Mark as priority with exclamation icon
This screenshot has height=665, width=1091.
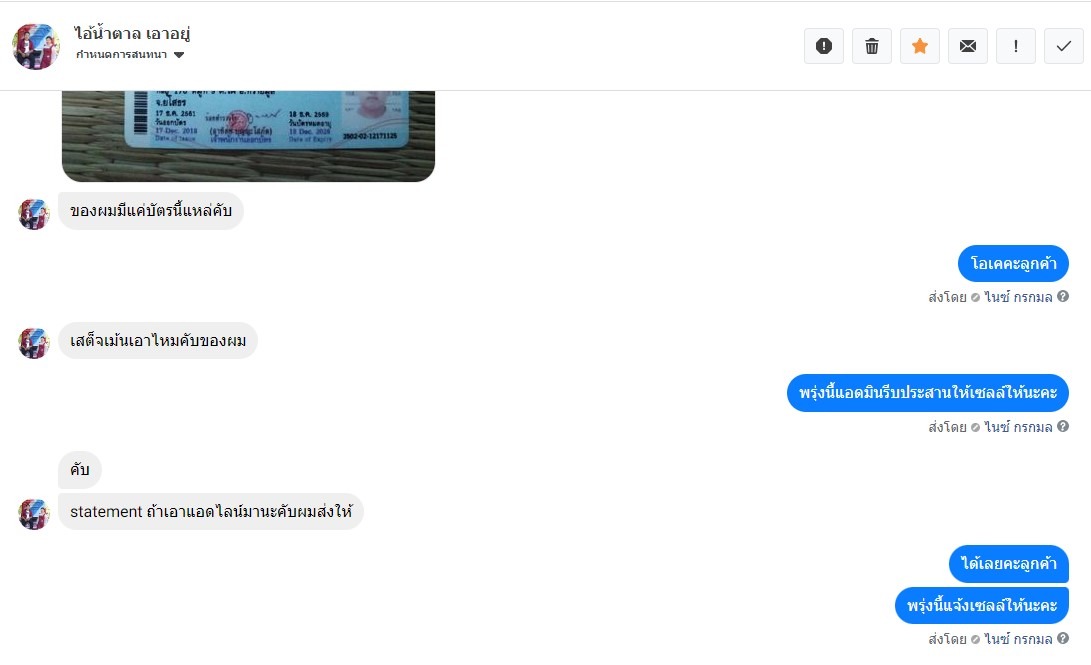point(1016,46)
